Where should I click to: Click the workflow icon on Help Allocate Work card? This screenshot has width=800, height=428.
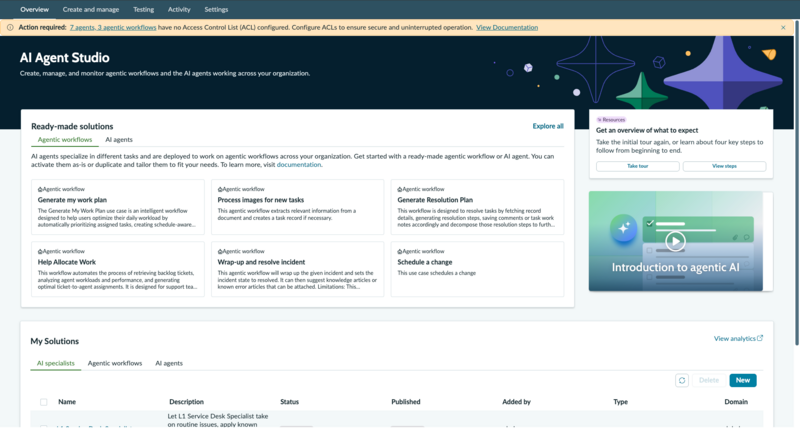click(40, 251)
